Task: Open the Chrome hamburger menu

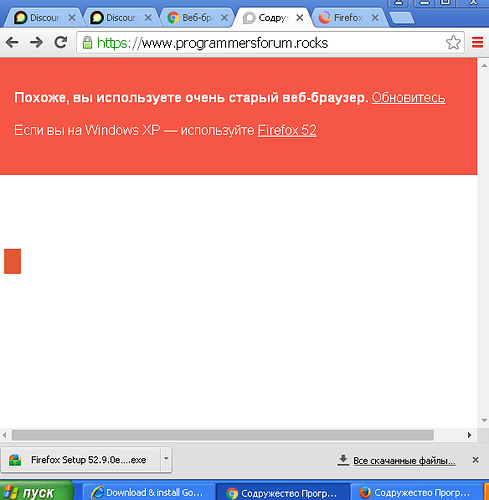Action: pyautogui.click(x=477, y=43)
